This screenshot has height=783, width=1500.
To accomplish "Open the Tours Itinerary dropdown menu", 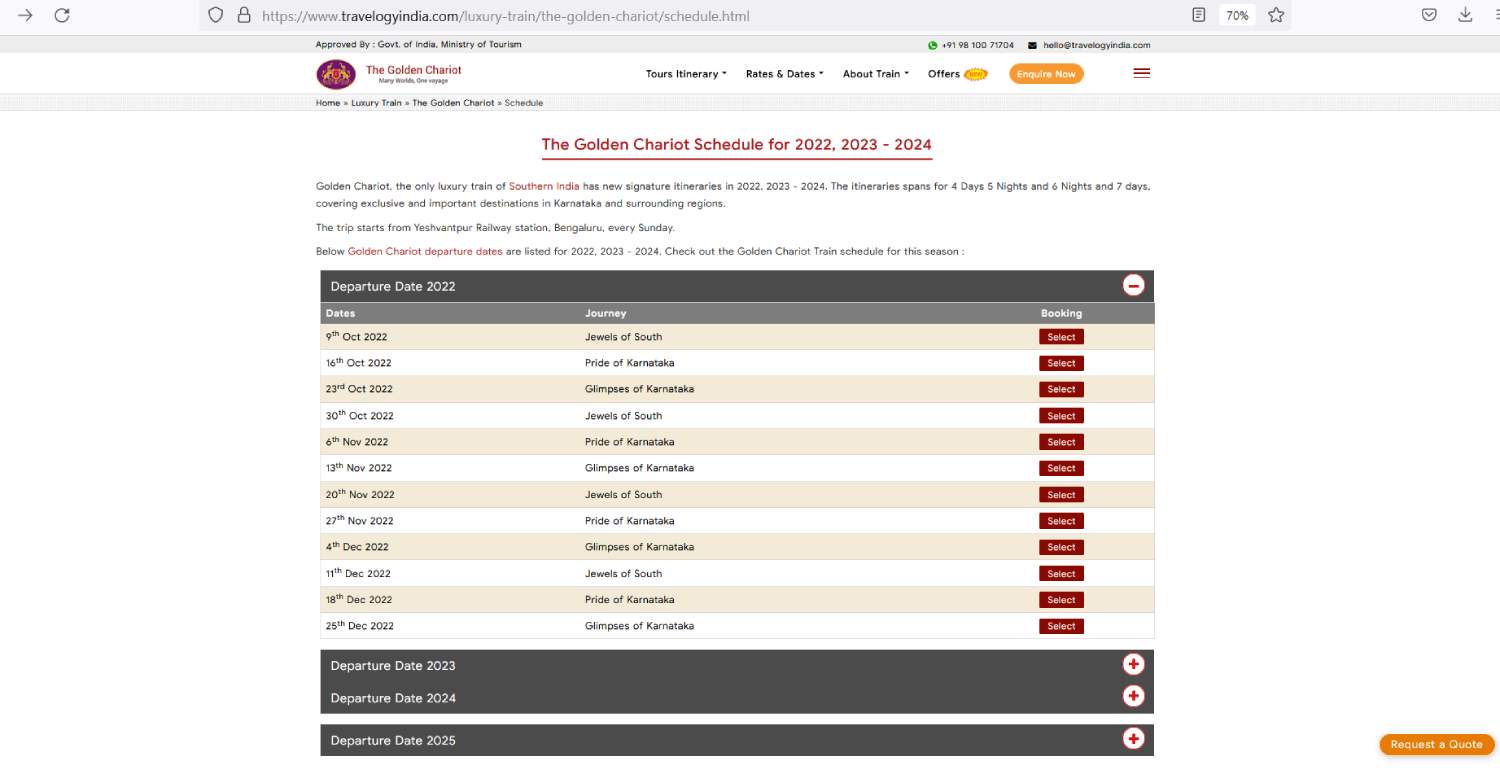I will point(685,74).
